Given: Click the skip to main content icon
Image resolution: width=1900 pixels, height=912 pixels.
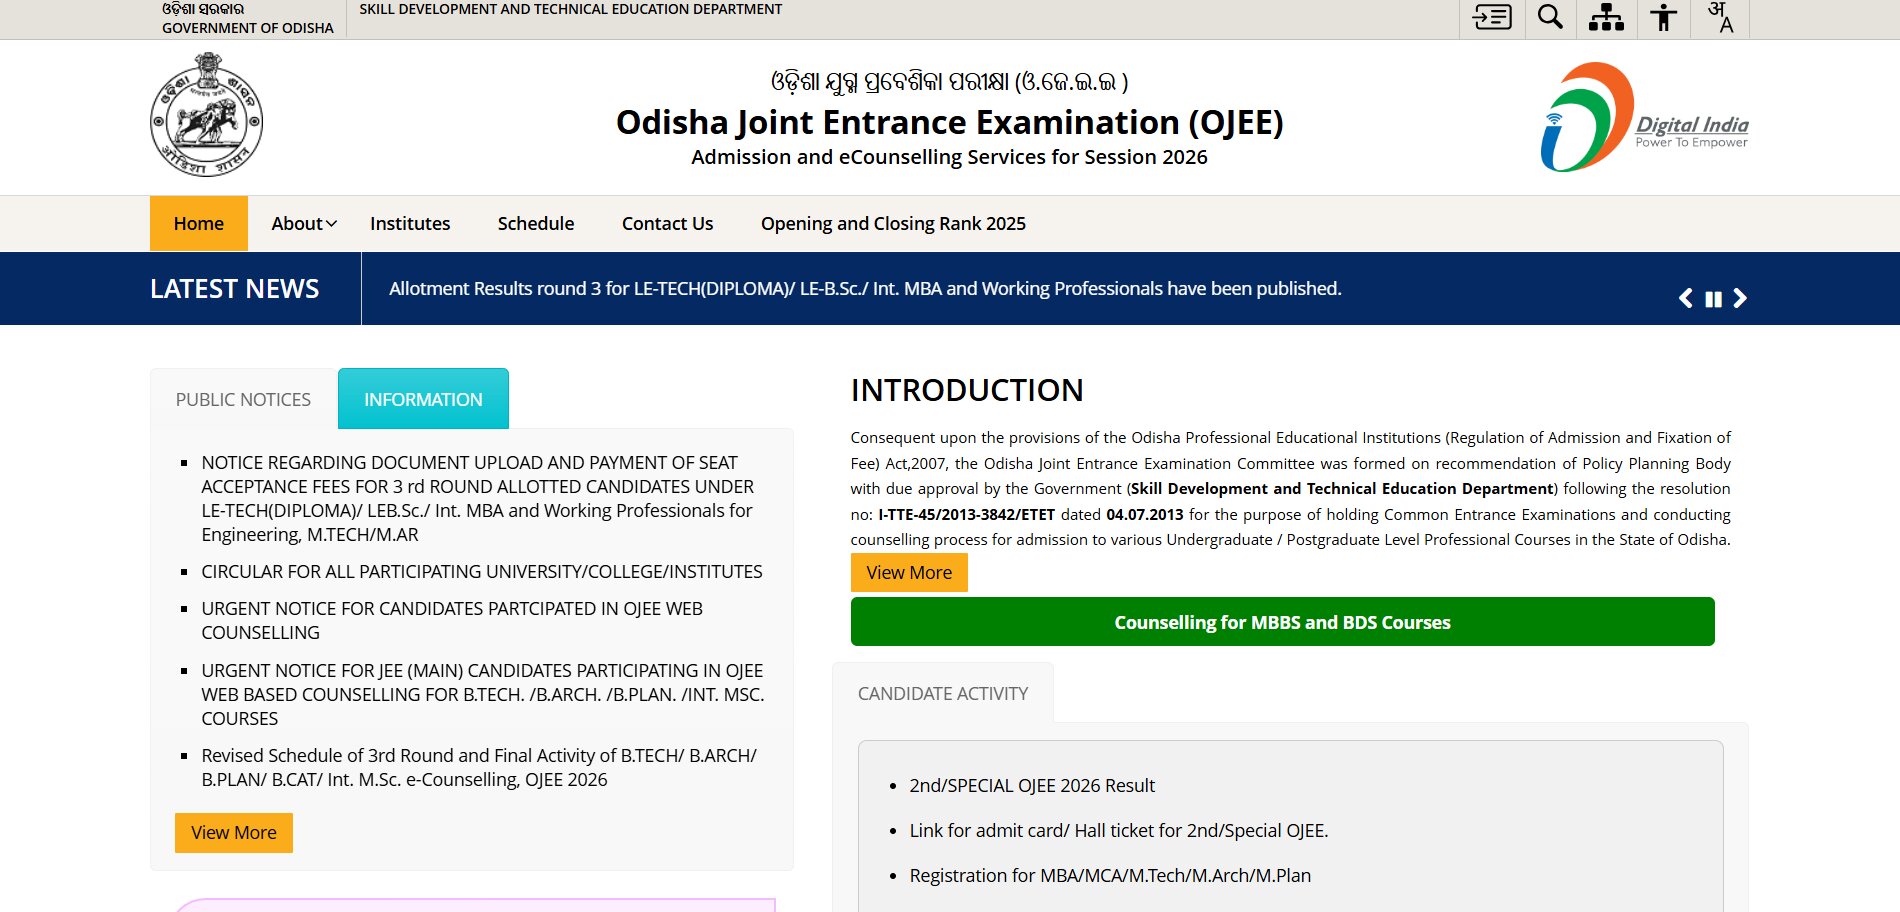Looking at the screenshot, I should click(x=1492, y=17).
